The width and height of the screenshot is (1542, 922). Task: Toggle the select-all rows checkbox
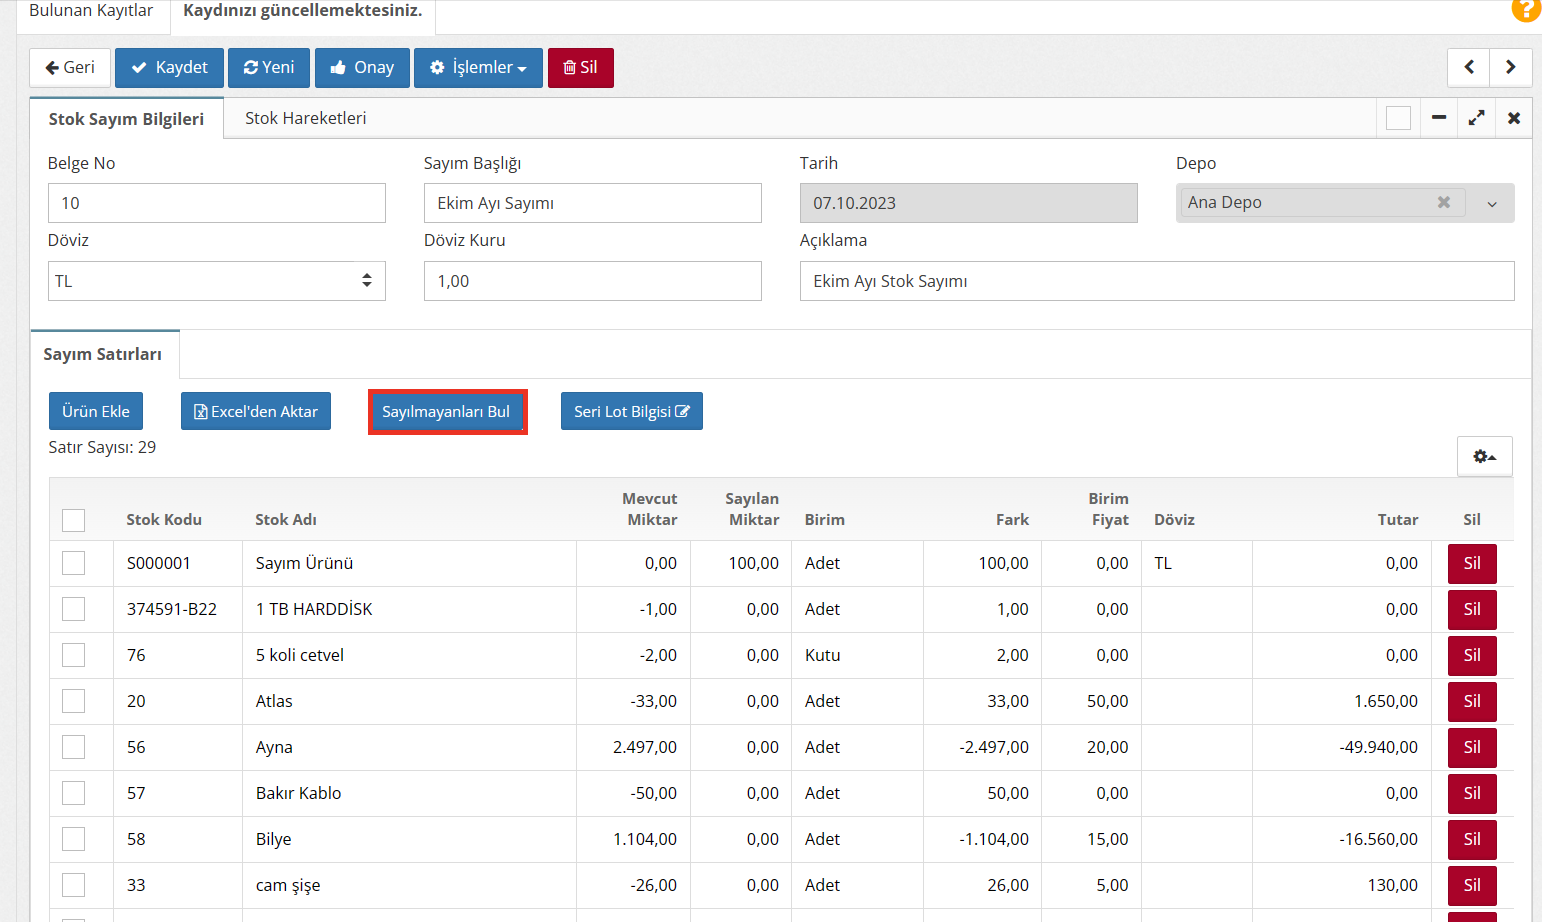coord(73,520)
